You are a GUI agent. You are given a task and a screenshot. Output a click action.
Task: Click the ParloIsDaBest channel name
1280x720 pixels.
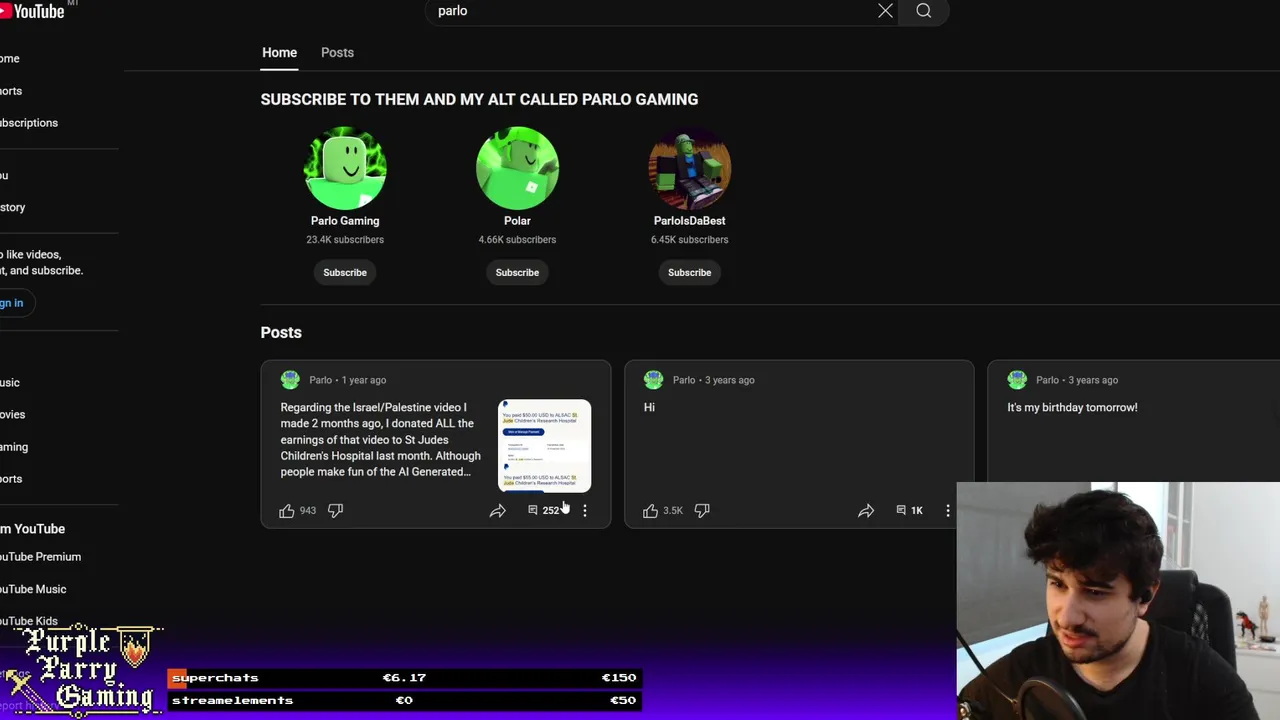[x=689, y=221]
